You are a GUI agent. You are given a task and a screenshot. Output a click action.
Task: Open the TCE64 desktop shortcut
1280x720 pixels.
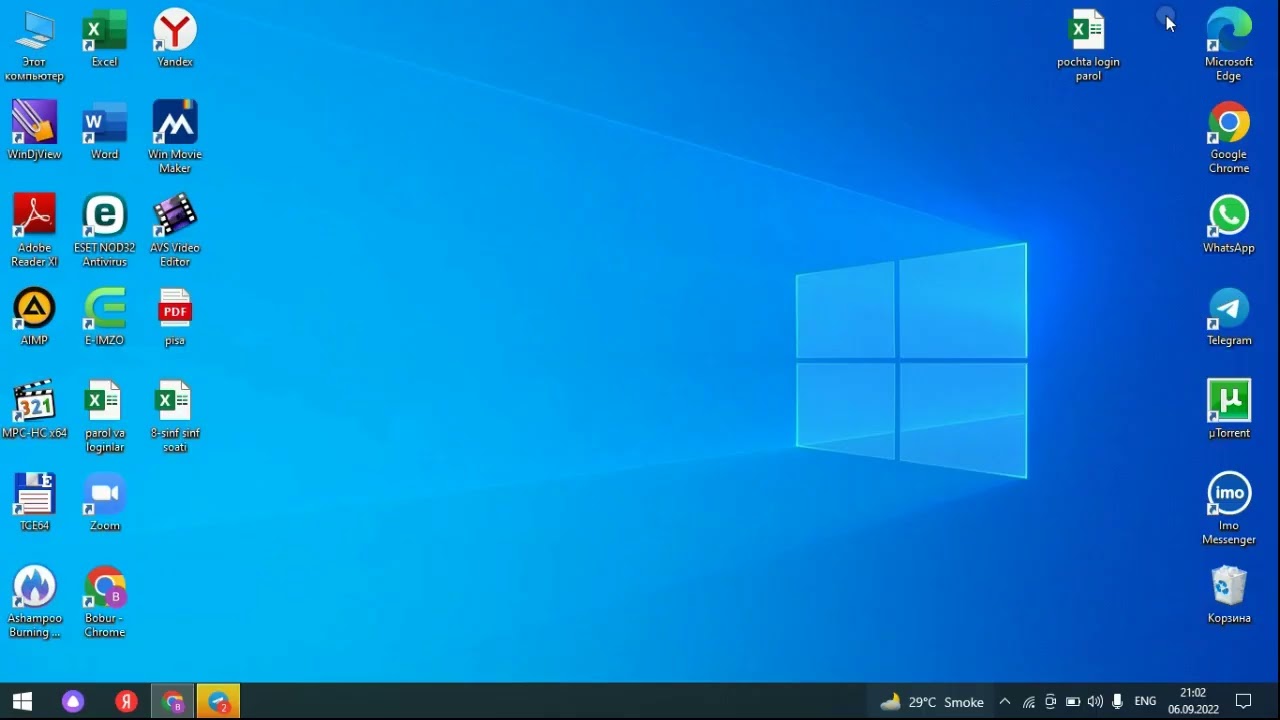(34, 502)
